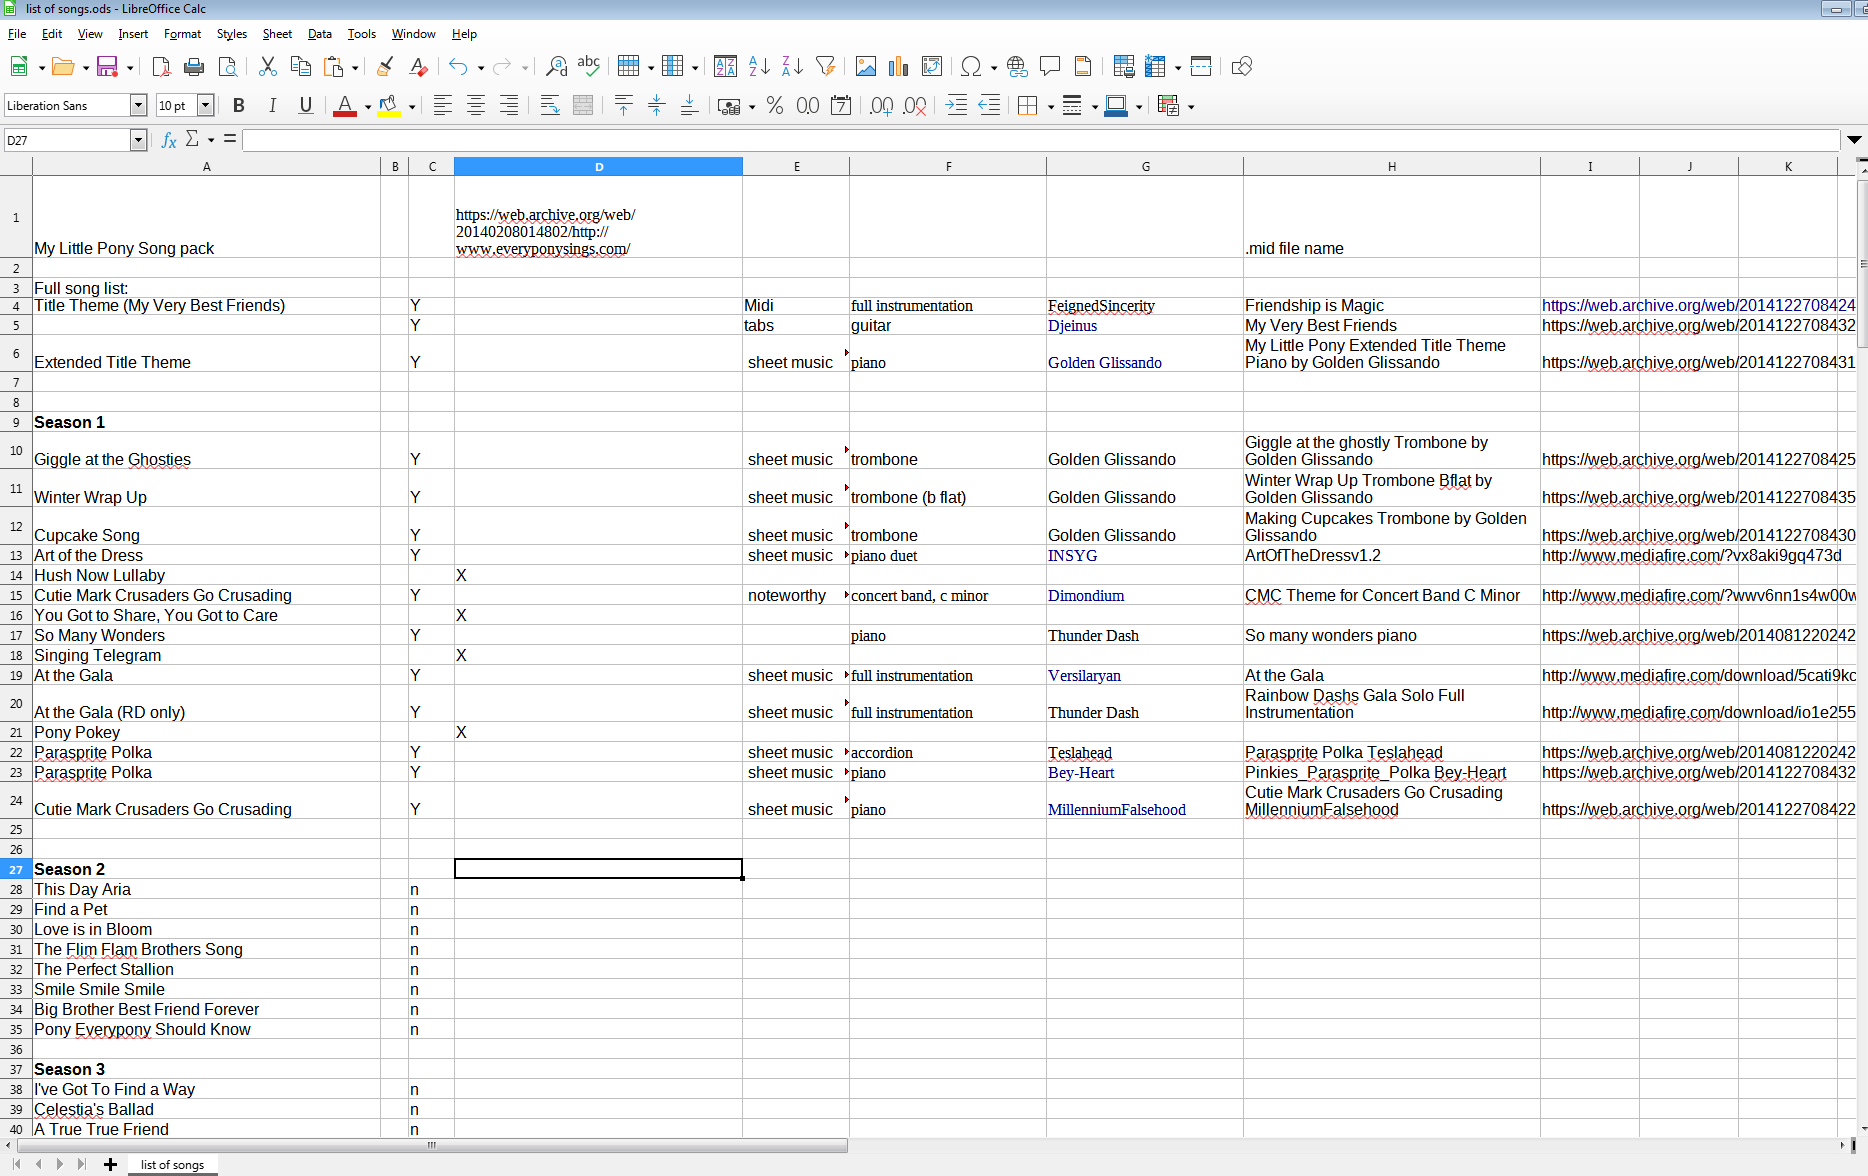Click the Sort Descending icon
The width and height of the screenshot is (1868, 1176).
[792, 67]
